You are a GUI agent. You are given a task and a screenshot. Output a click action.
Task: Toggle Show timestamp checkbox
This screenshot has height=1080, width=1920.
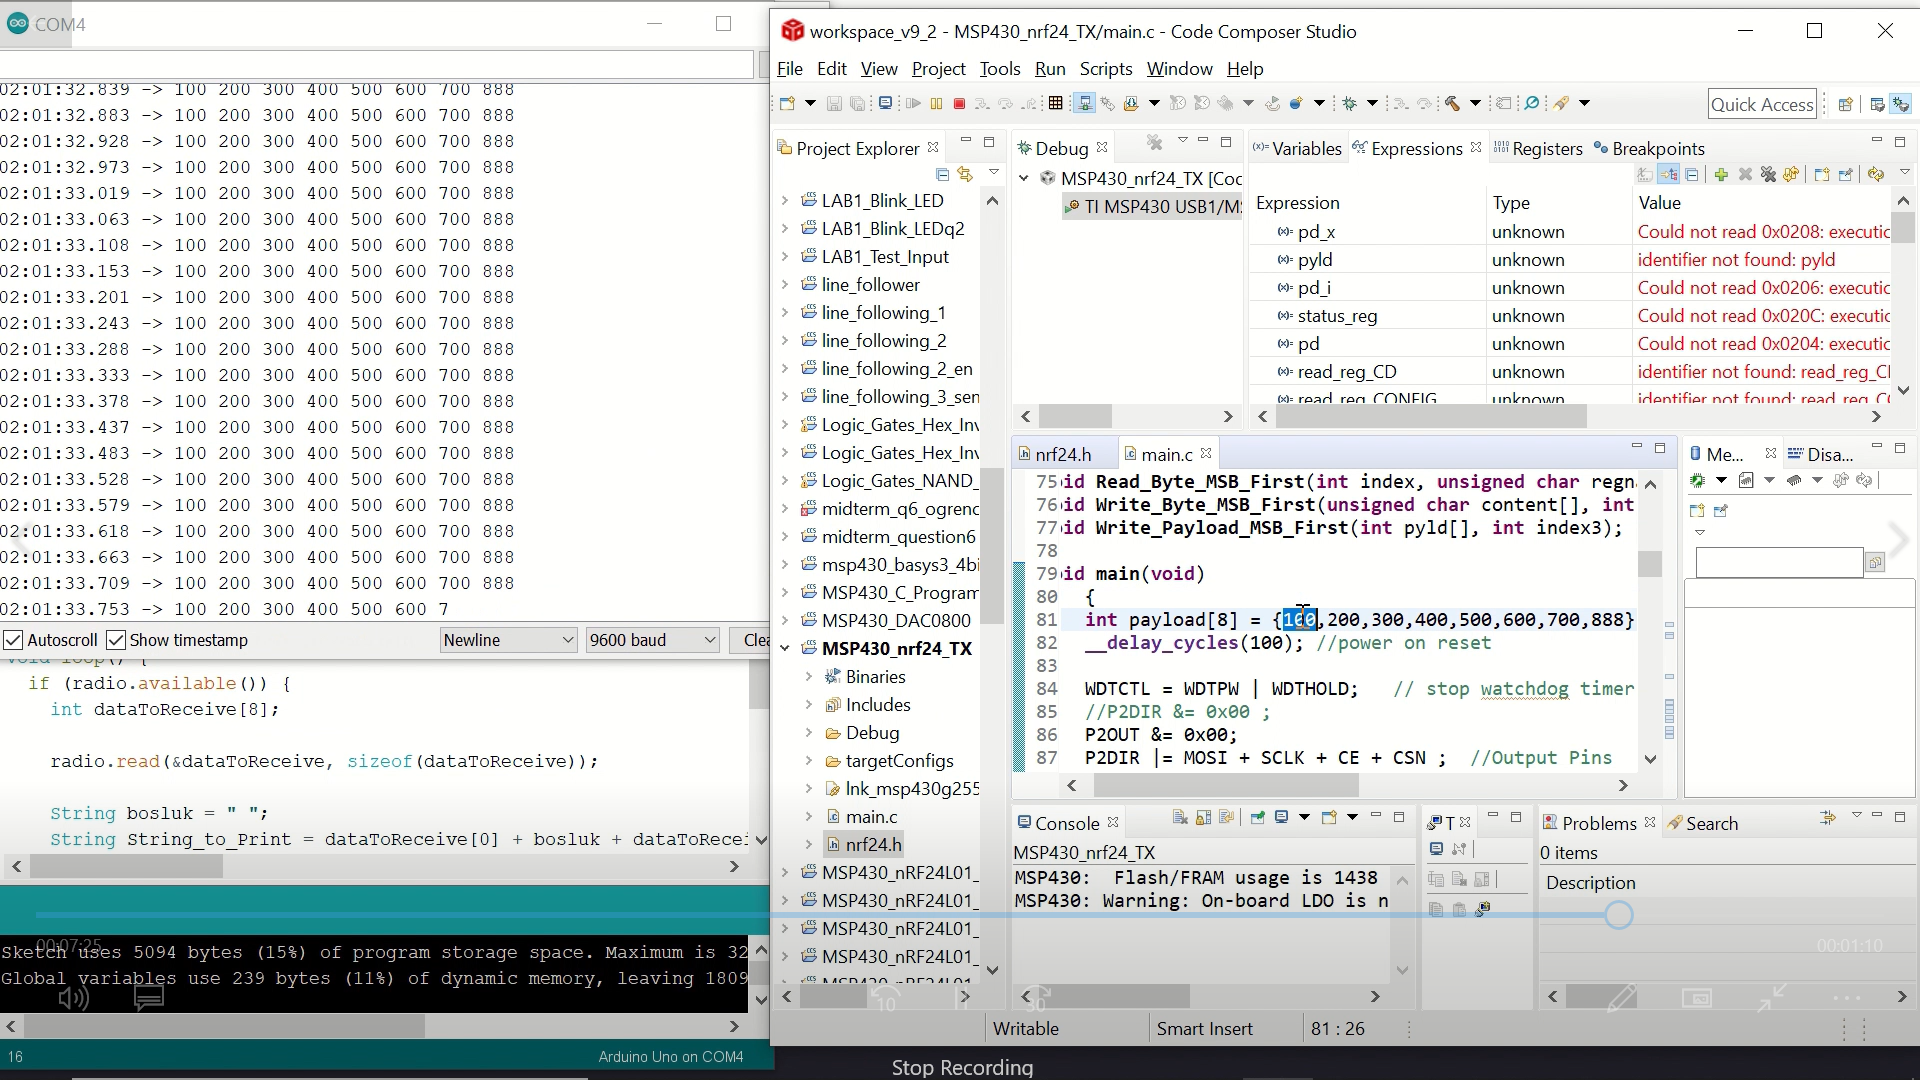116,640
